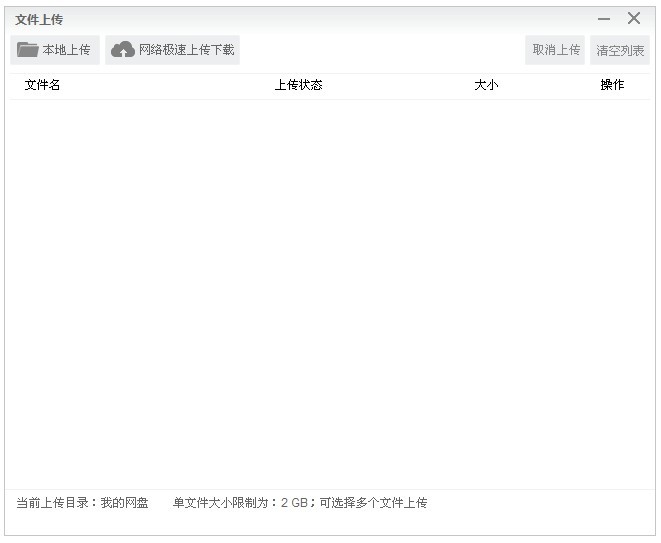
Task: Click the 文件名 column header
Action: click(42, 85)
